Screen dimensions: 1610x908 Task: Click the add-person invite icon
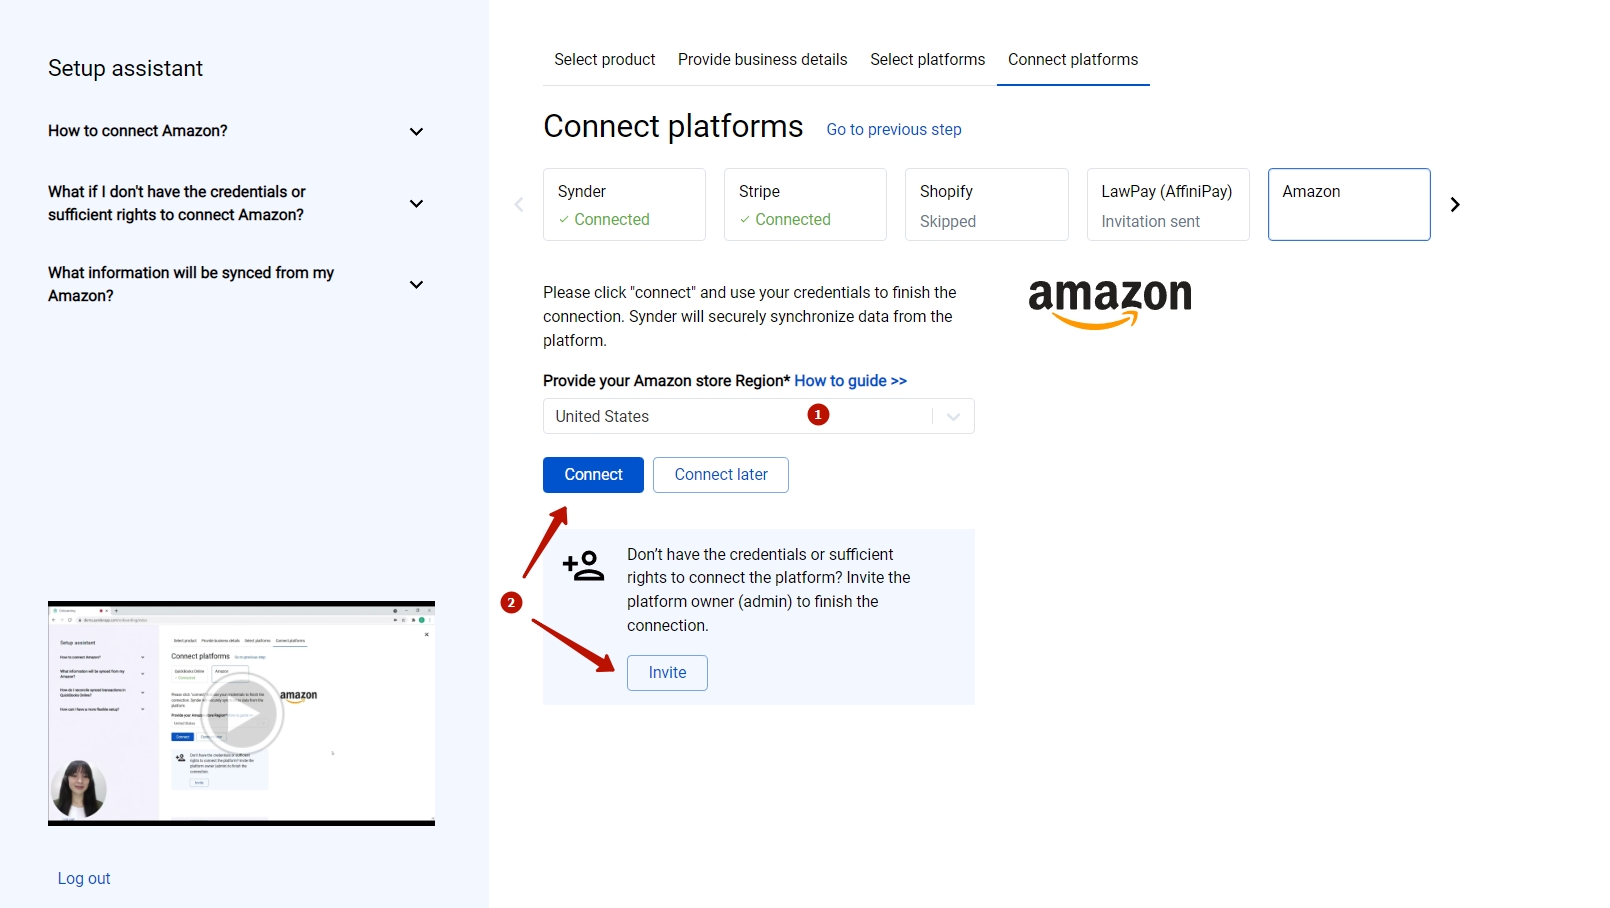[x=583, y=566]
